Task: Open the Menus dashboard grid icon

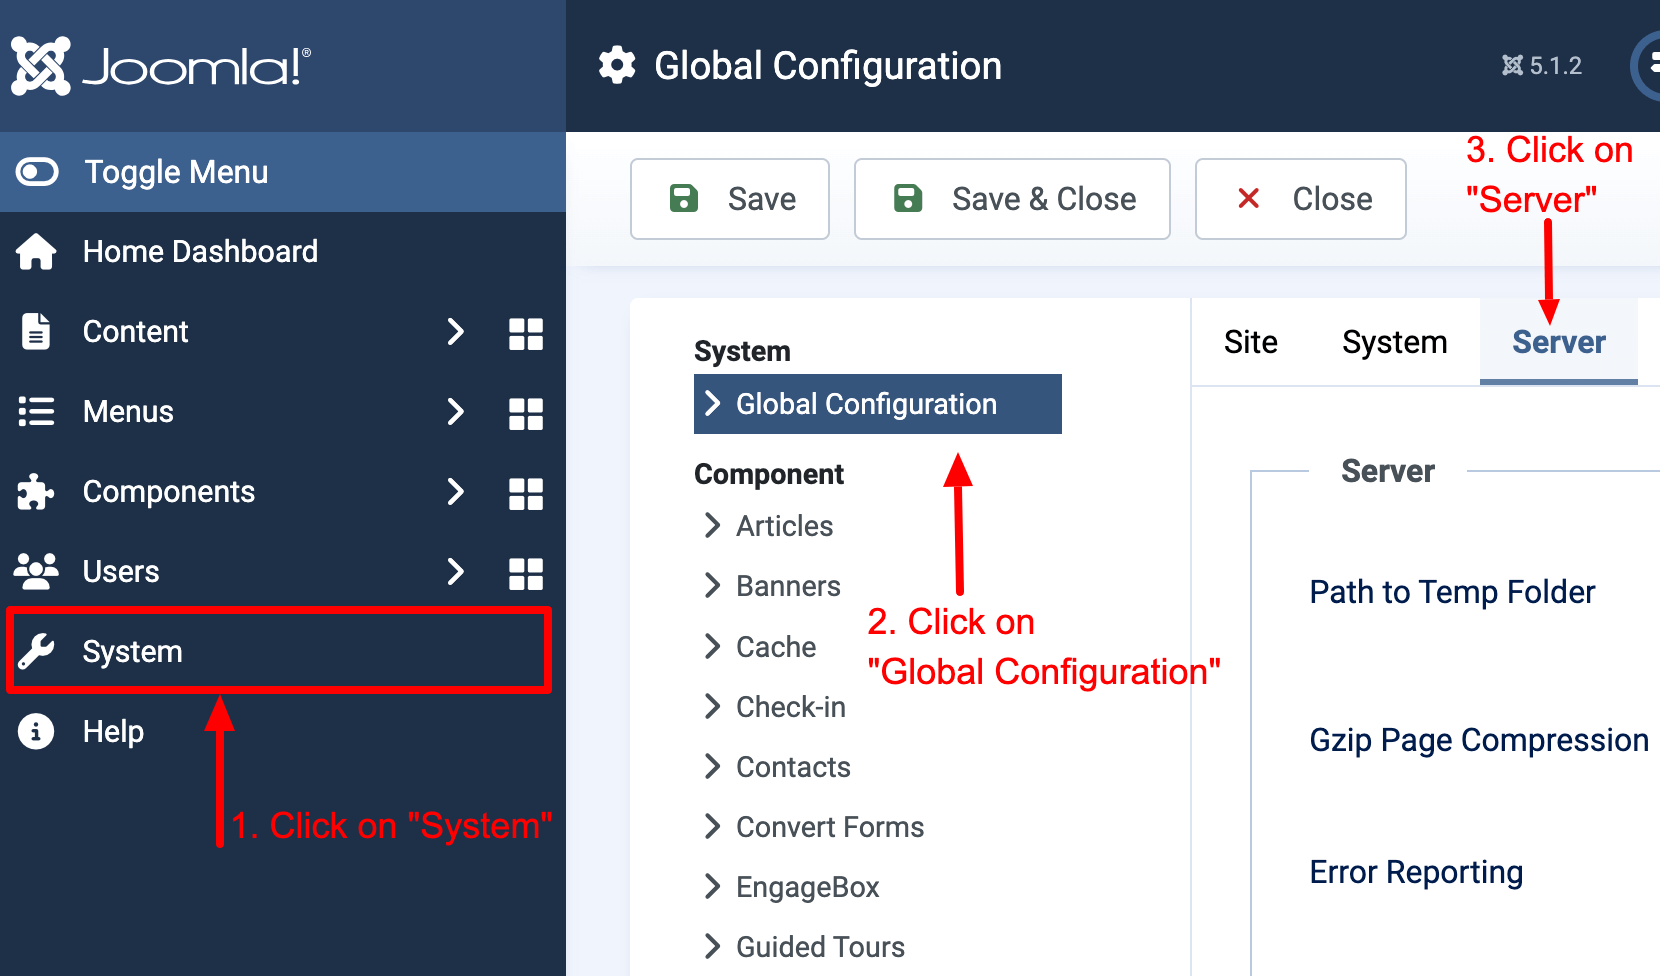Action: tap(526, 413)
